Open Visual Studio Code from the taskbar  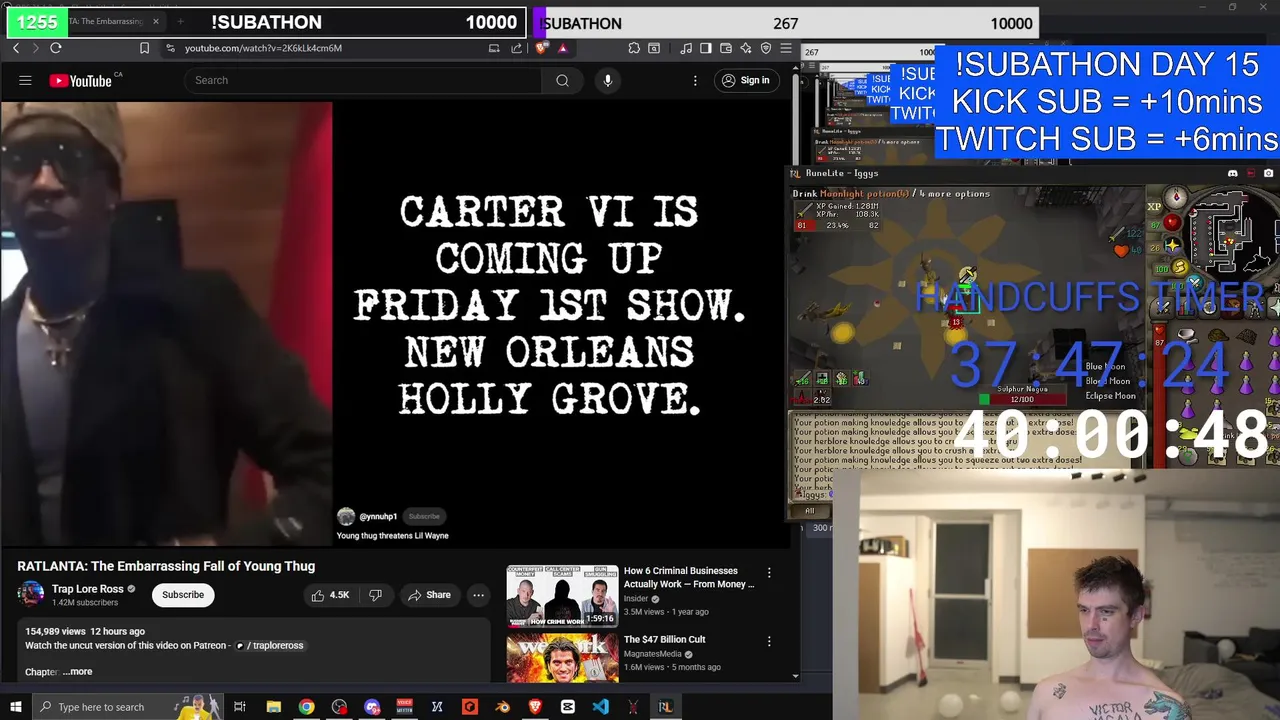pyautogui.click(x=600, y=707)
